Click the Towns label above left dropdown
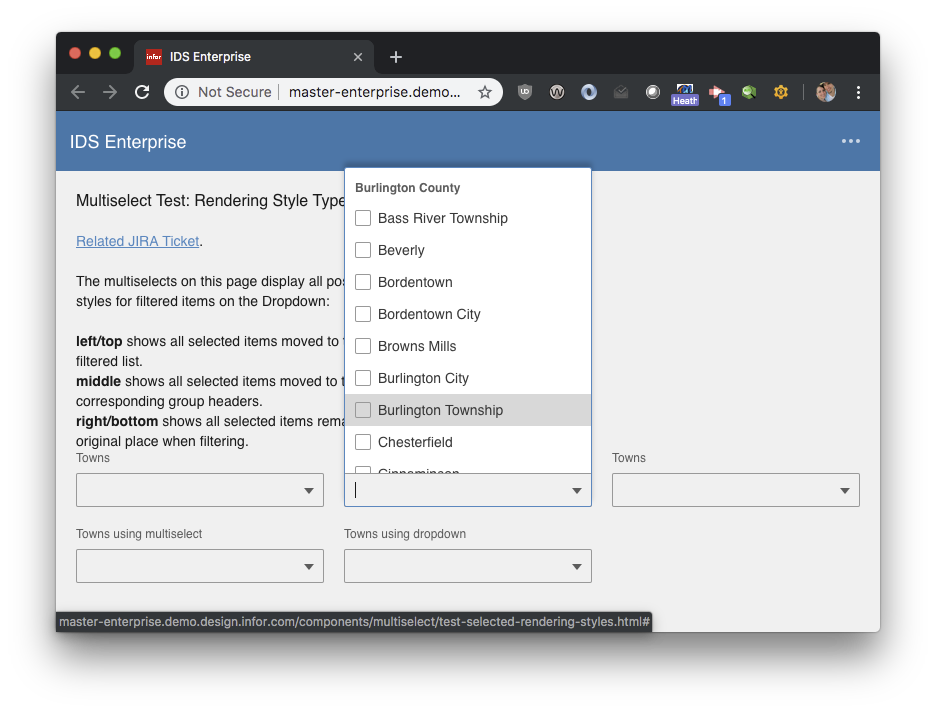The height and width of the screenshot is (712, 936). [x=93, y=458]
